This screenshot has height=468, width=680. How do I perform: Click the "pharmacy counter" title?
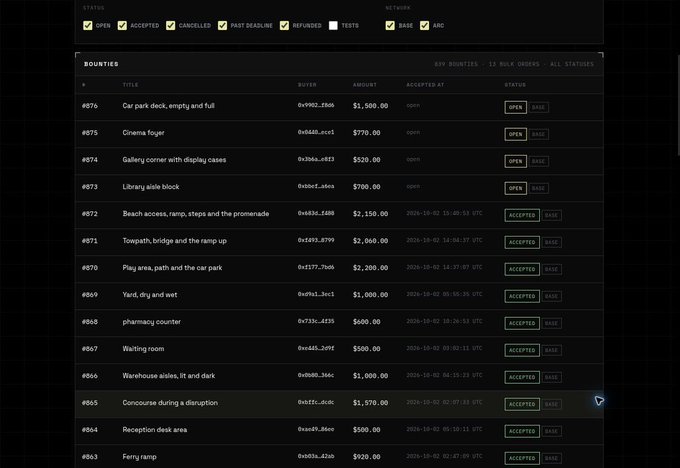point(151,322)
